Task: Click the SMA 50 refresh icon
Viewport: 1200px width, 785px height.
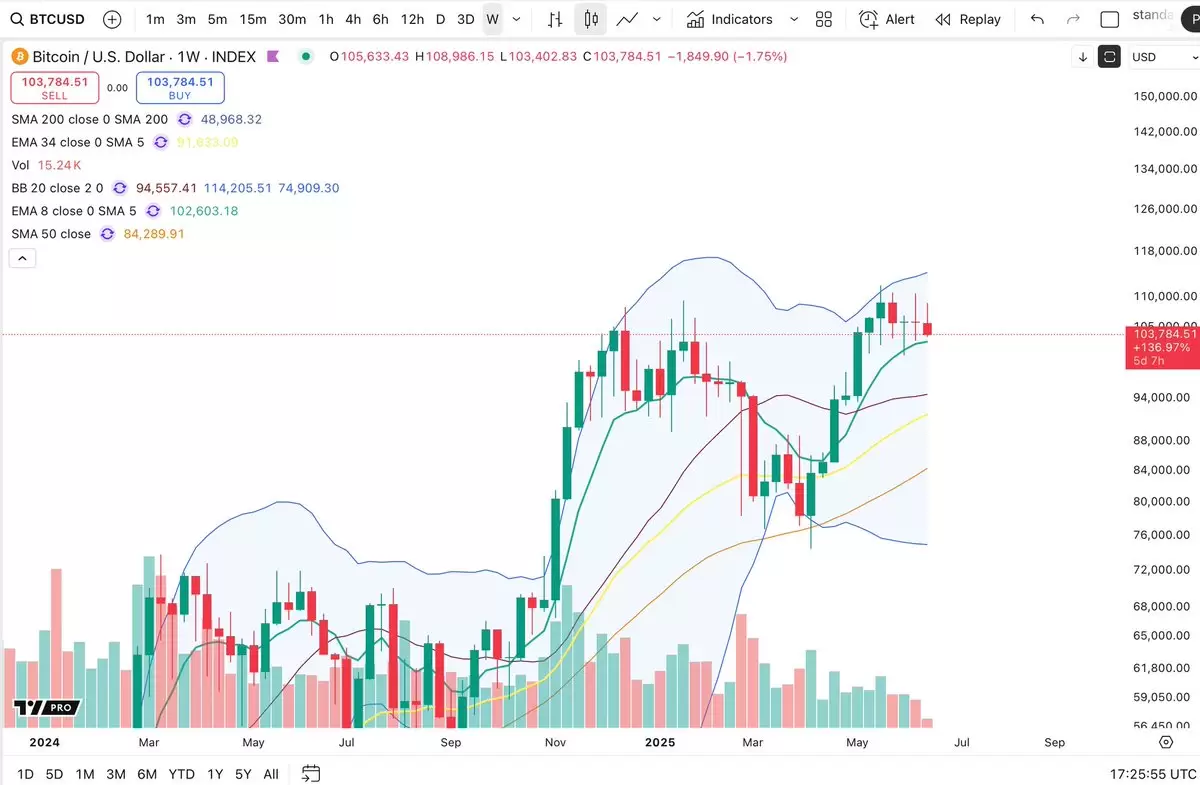Action: (x=108, y=234)
